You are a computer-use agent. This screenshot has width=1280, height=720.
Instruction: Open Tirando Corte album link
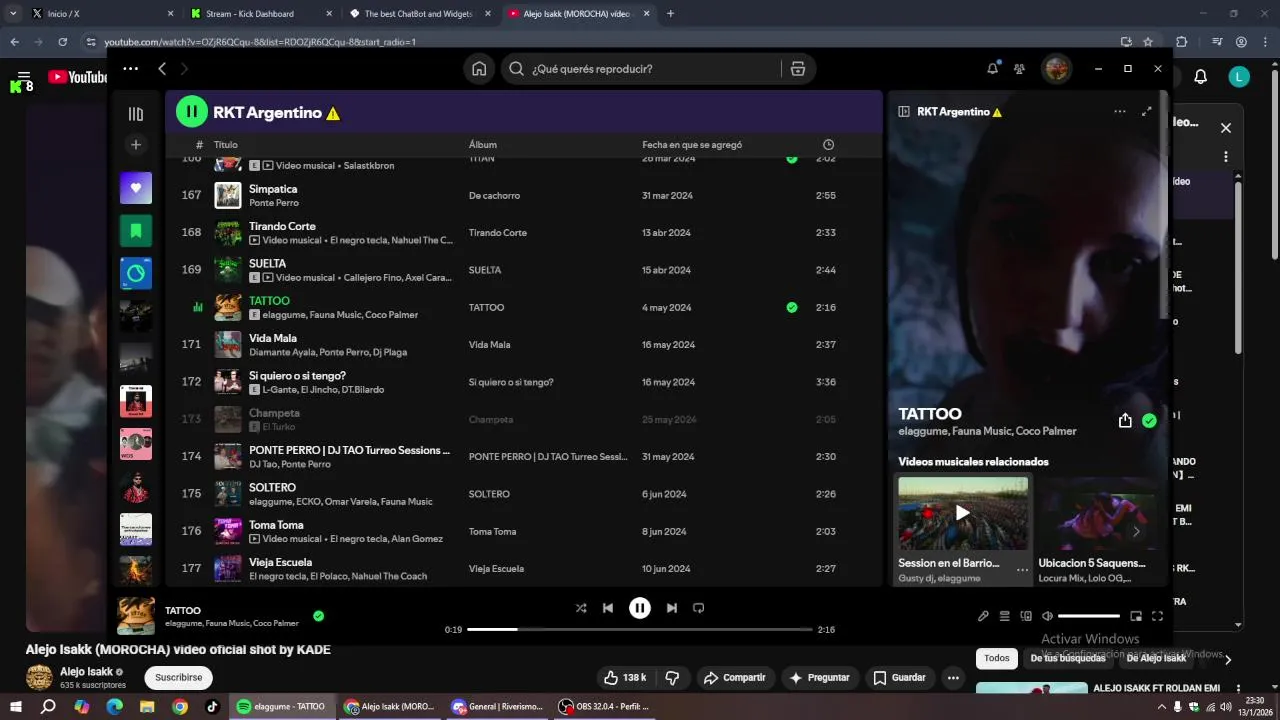tap(498, 233)
